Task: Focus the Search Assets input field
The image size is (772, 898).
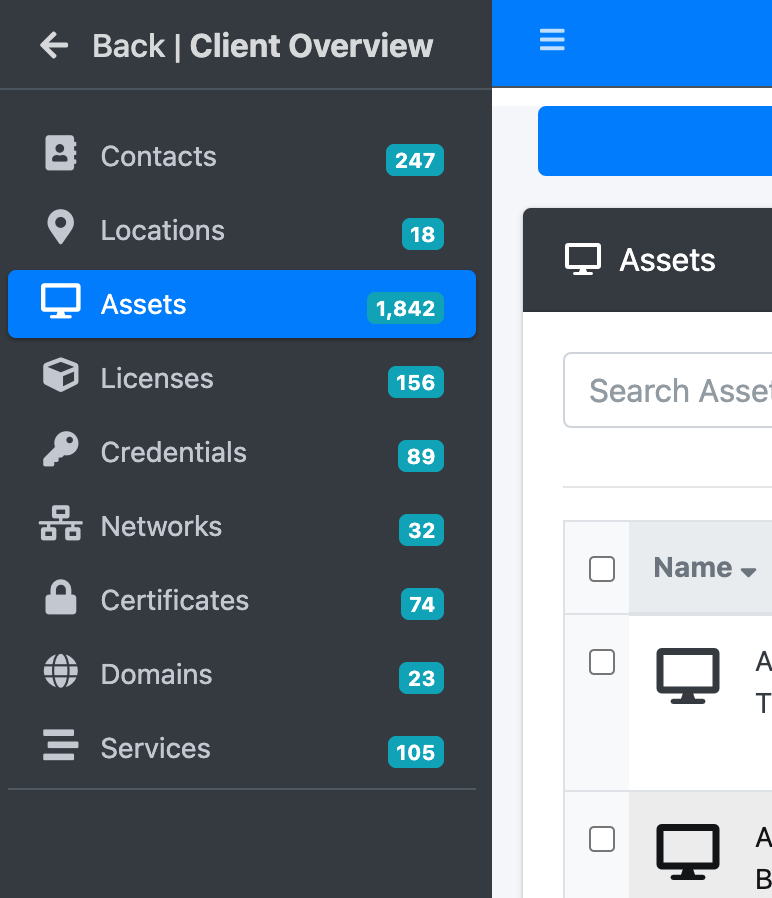Action: coord(668,390)
